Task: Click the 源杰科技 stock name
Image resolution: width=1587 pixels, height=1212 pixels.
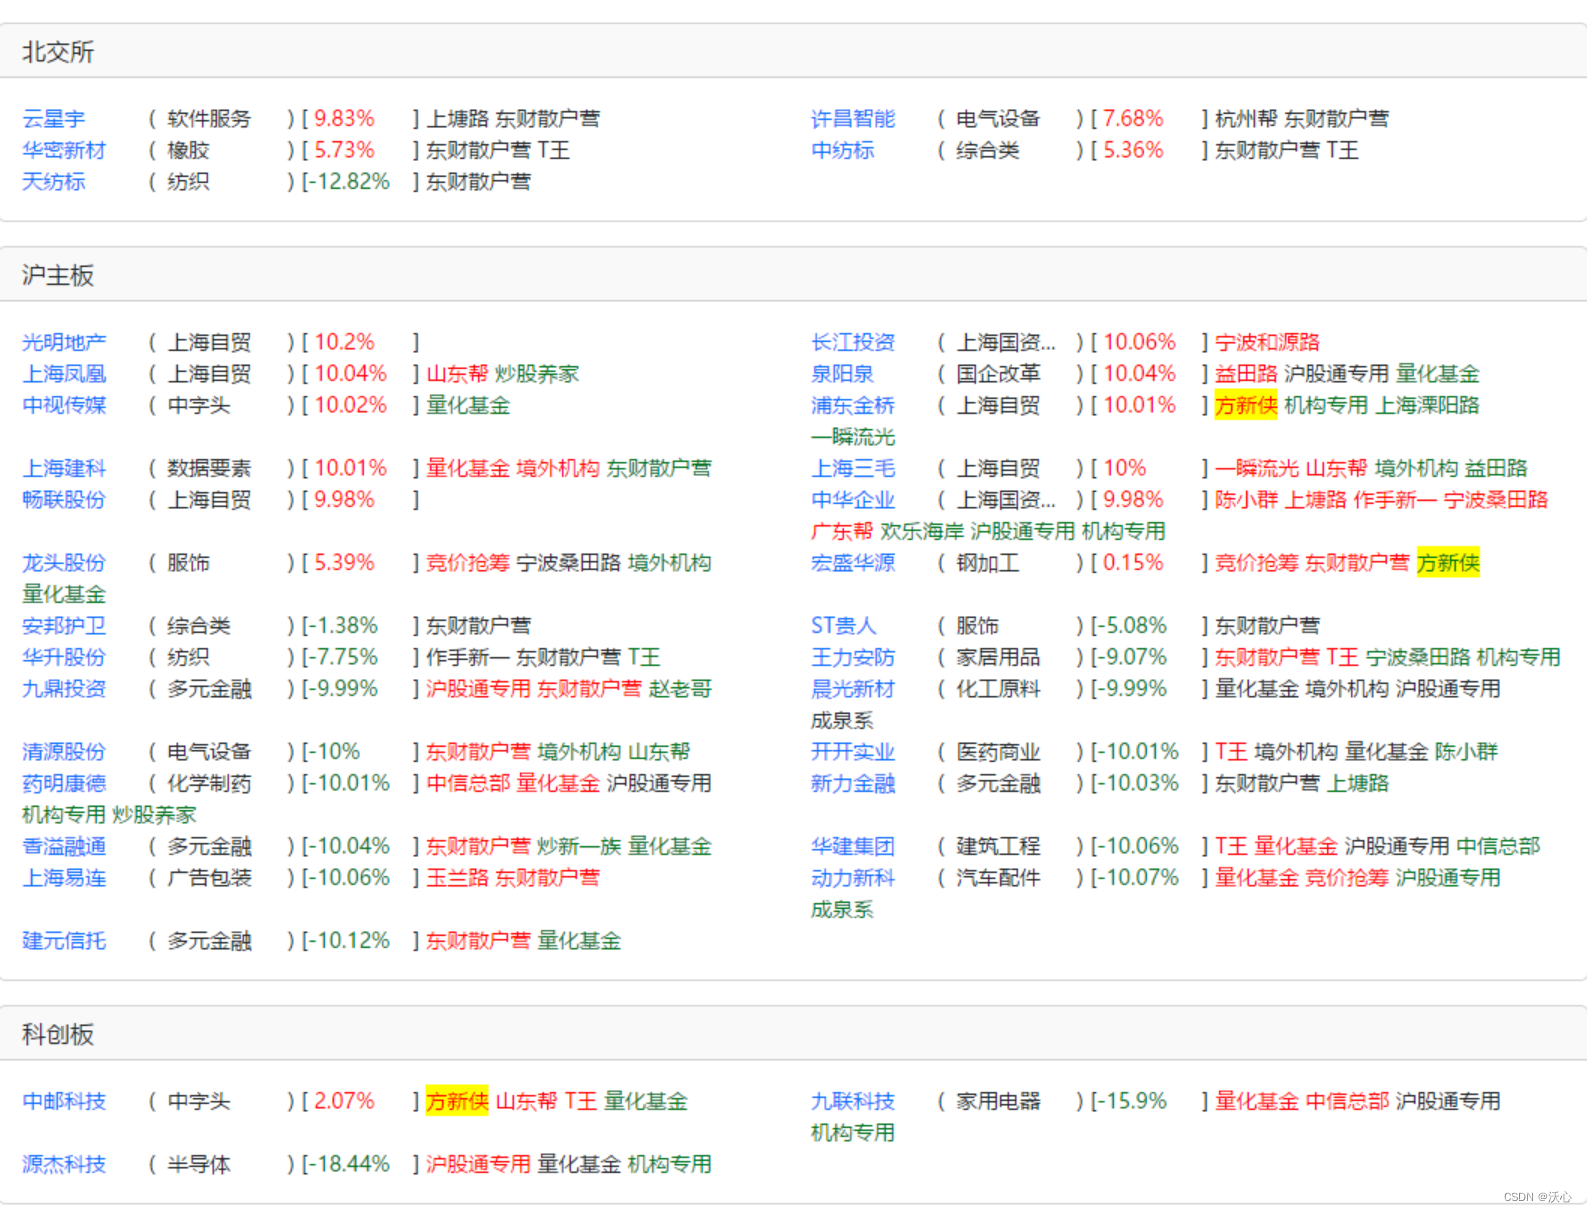Action: (64, 1164)
